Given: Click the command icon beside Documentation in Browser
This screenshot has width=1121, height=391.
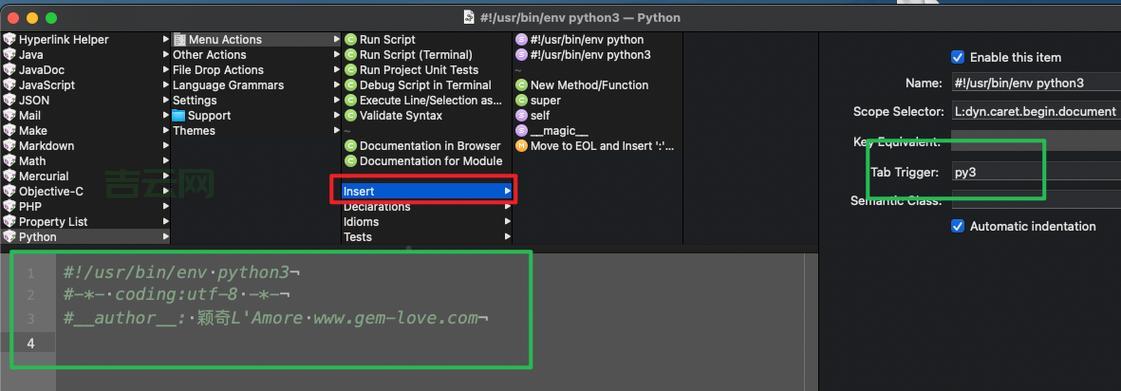Looking at the screenshot, I should click(x=350, y=146).
